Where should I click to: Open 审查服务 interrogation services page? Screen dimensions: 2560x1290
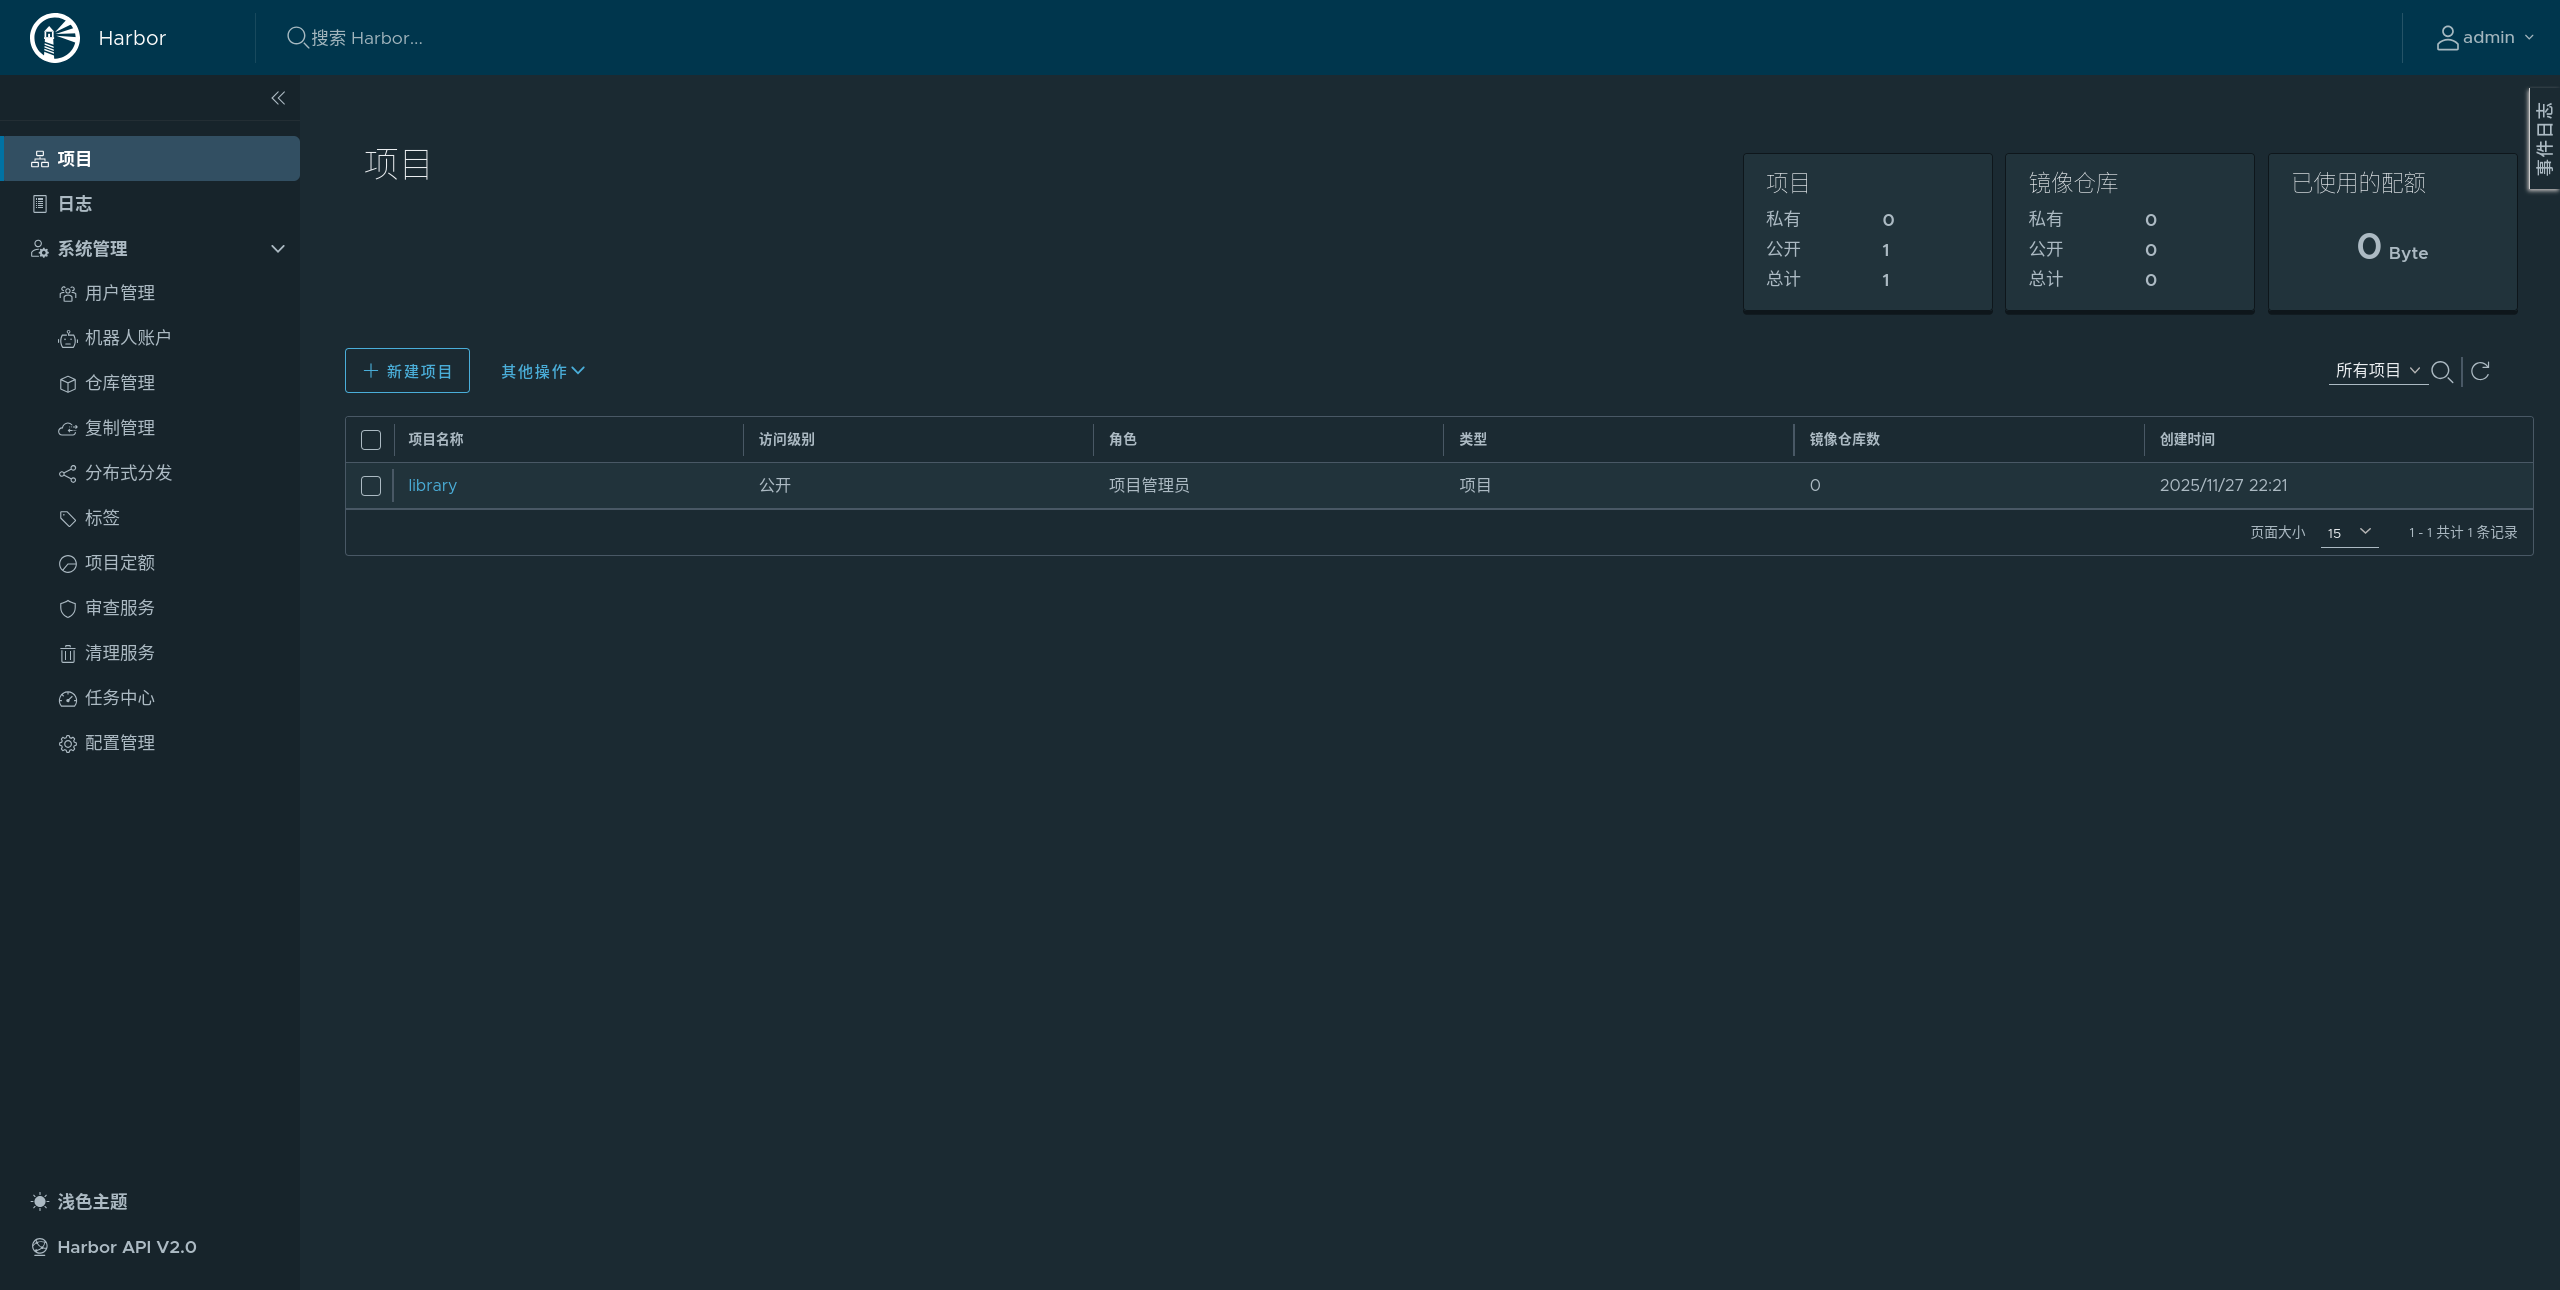click(x=119, y=608)
